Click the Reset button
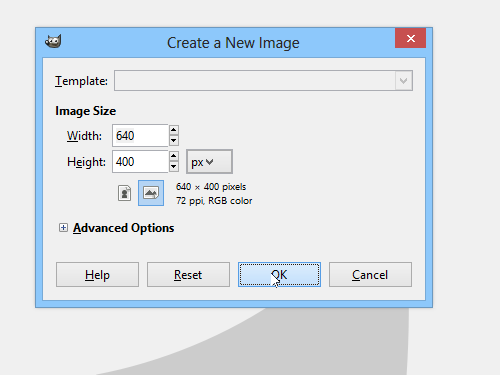 [x=188, y=275]
